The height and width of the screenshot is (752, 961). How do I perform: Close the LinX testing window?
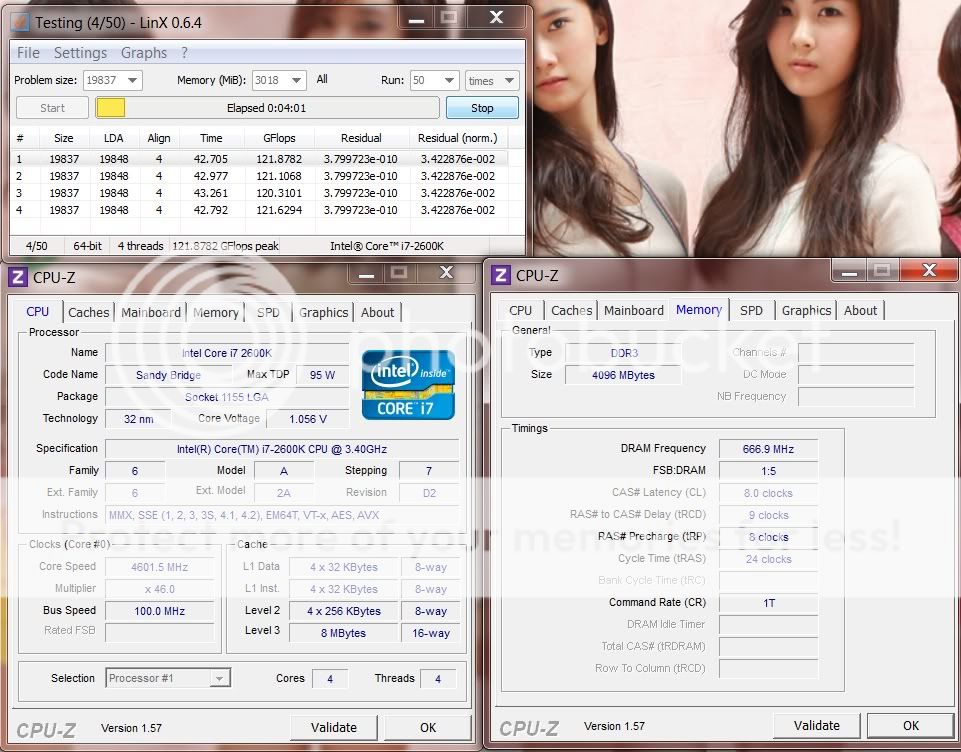(497, 17)
